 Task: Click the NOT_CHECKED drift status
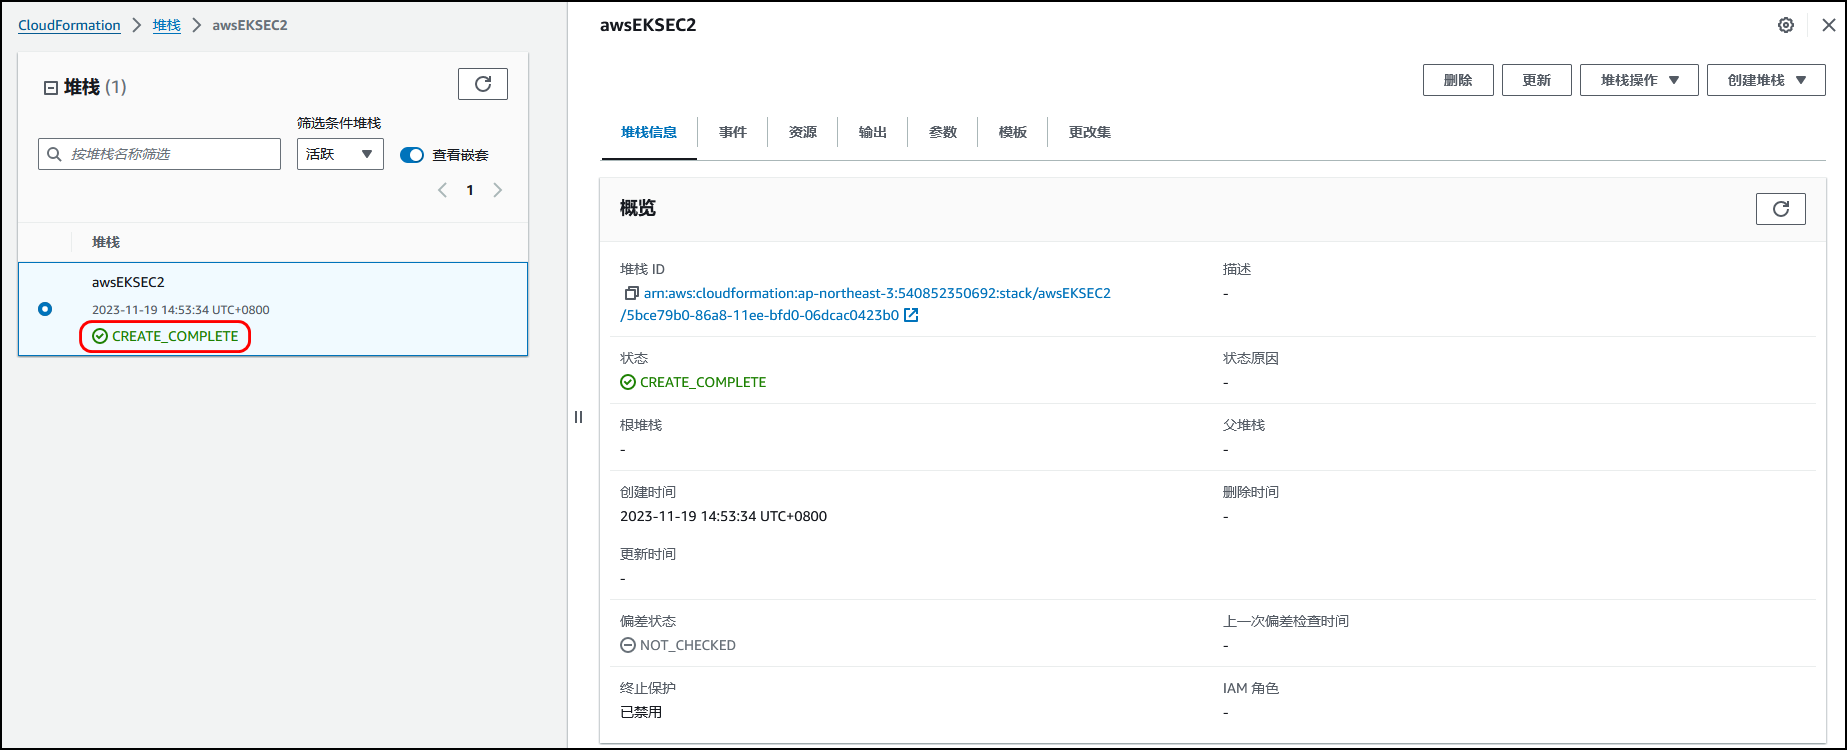[678, 645]
